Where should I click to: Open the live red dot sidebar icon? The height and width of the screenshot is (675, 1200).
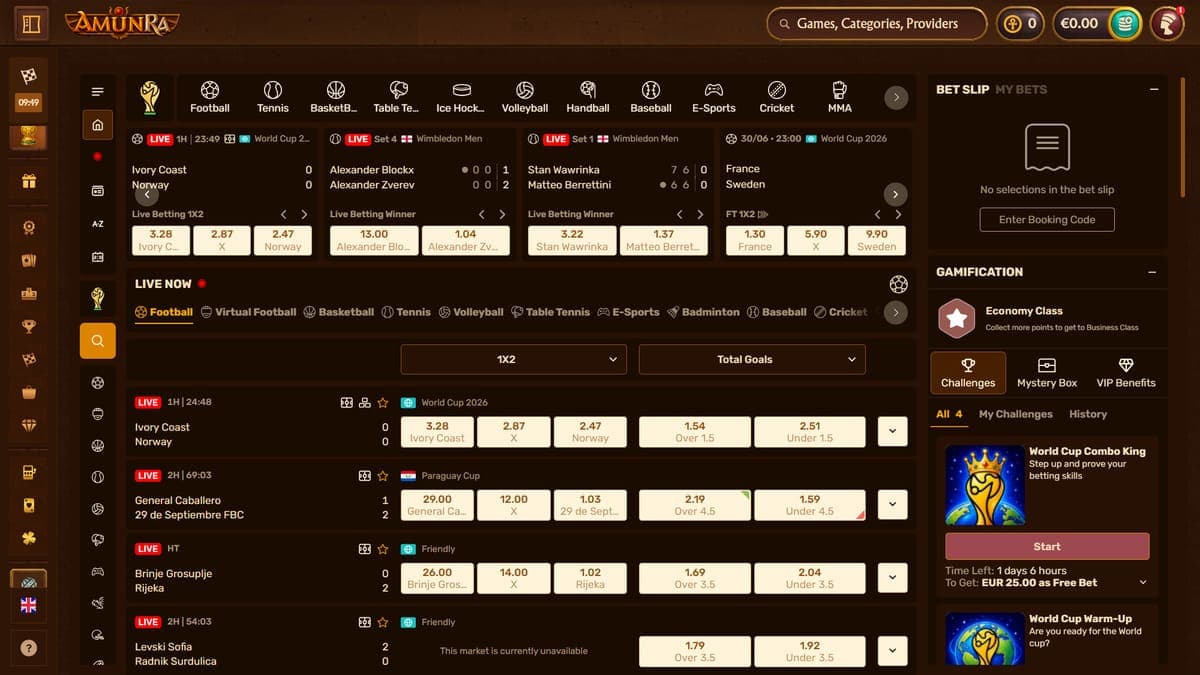(97, 157)
